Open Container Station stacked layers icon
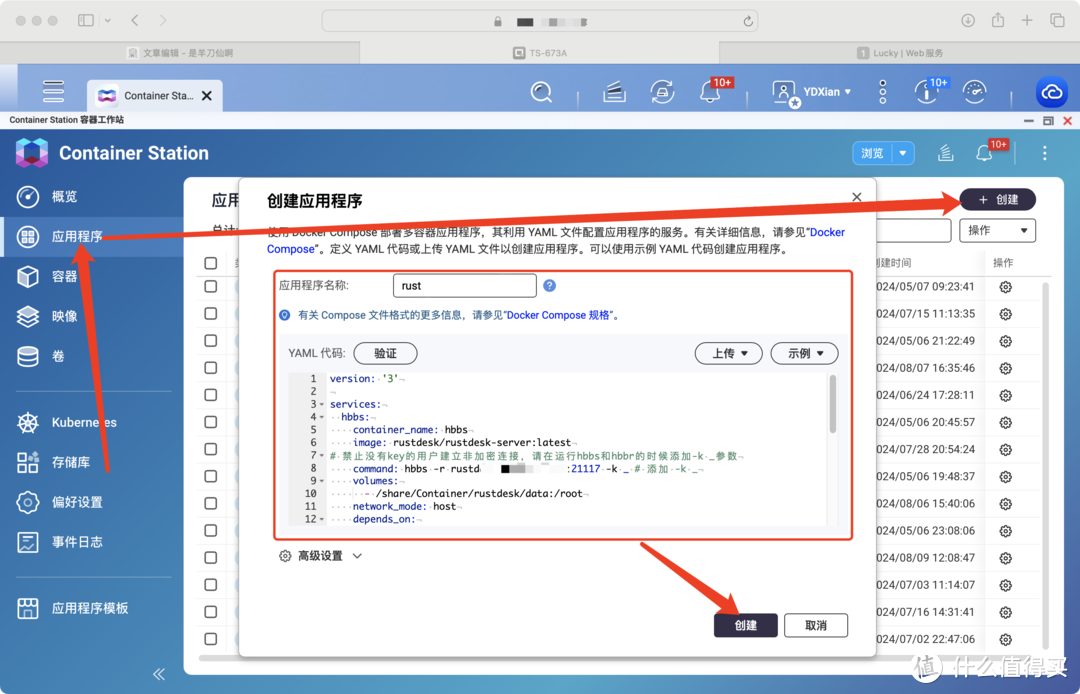The image size is (1080, 694). 946,153
